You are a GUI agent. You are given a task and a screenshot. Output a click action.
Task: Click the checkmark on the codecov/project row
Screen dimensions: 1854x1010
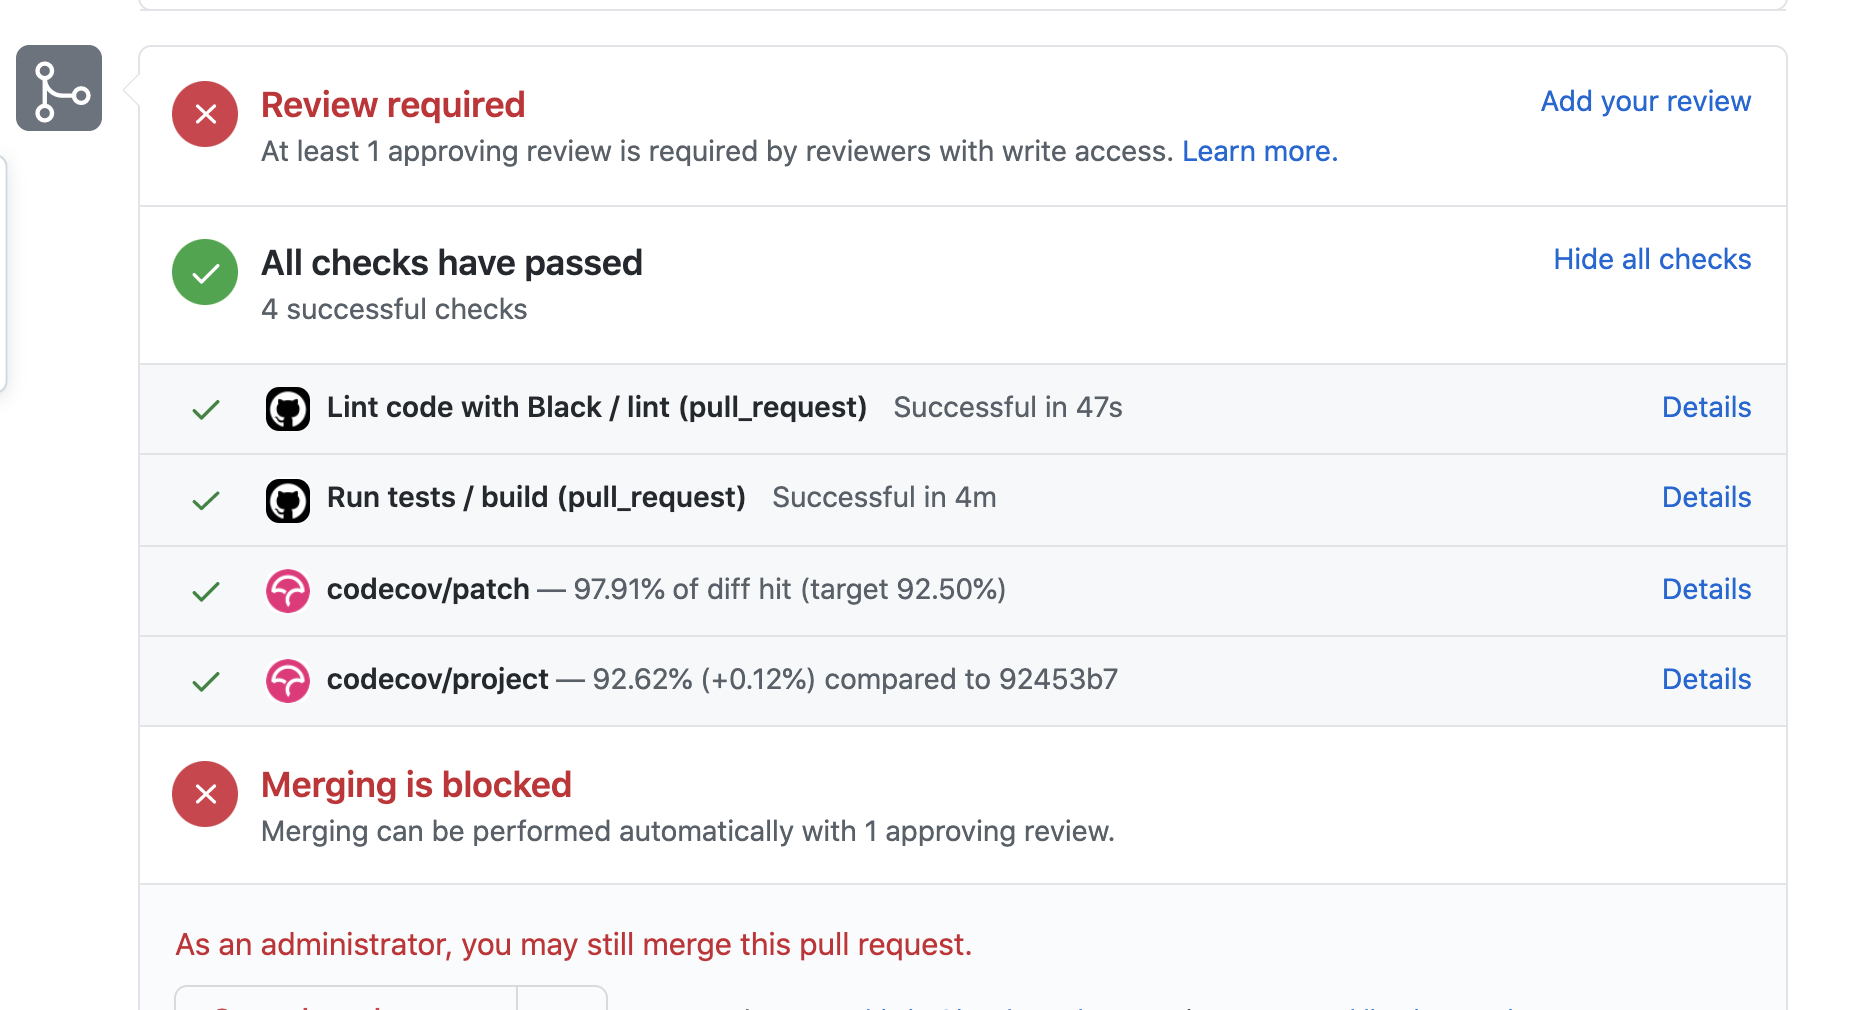pyautogui.click(x=204, y=681)
